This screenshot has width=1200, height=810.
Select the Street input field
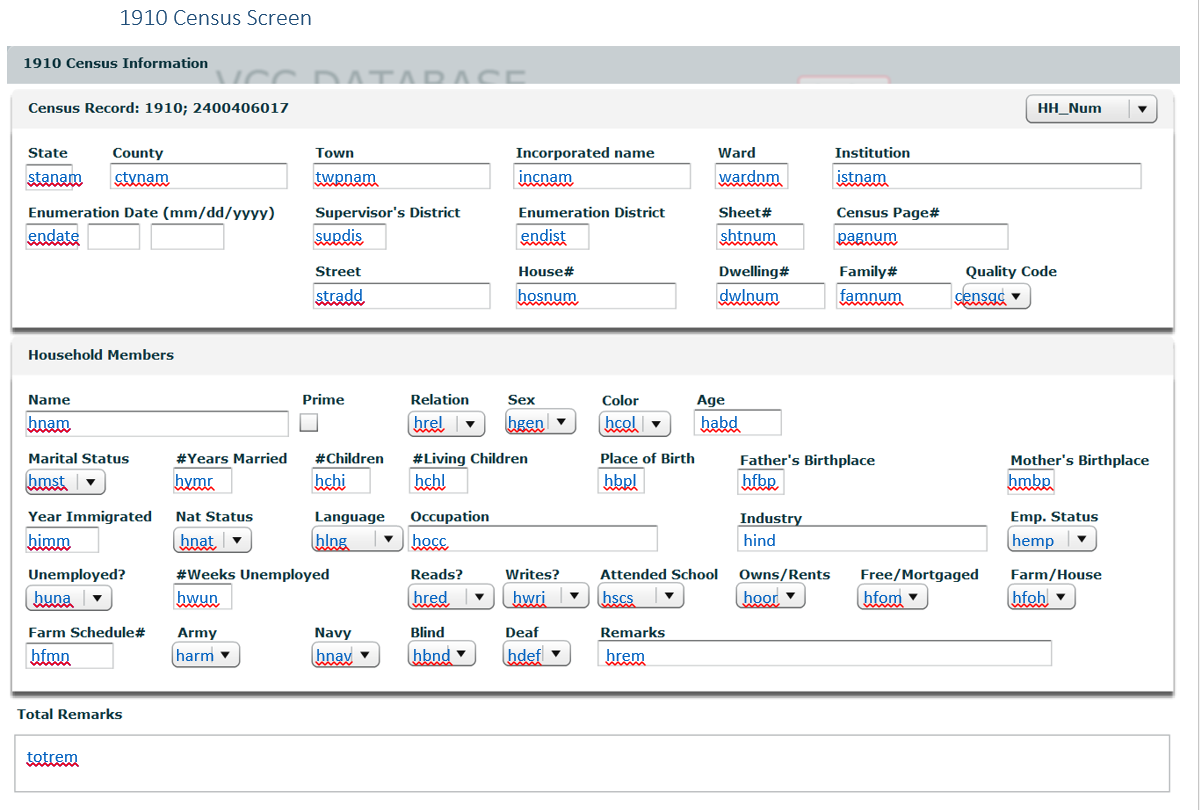(402, 296)
